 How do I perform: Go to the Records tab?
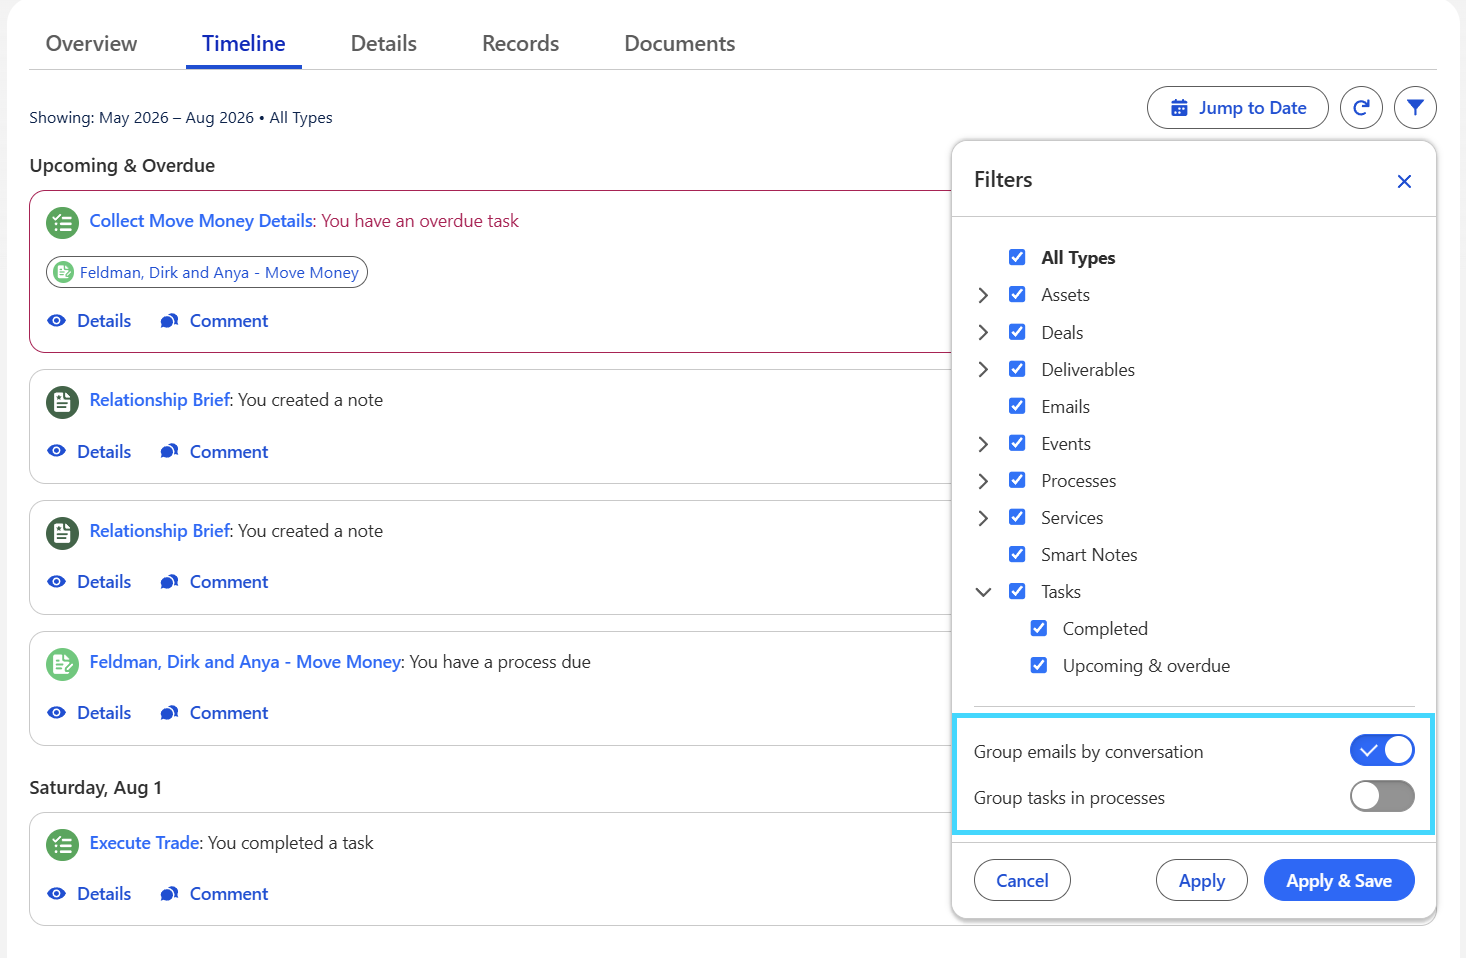pos(521,44)
